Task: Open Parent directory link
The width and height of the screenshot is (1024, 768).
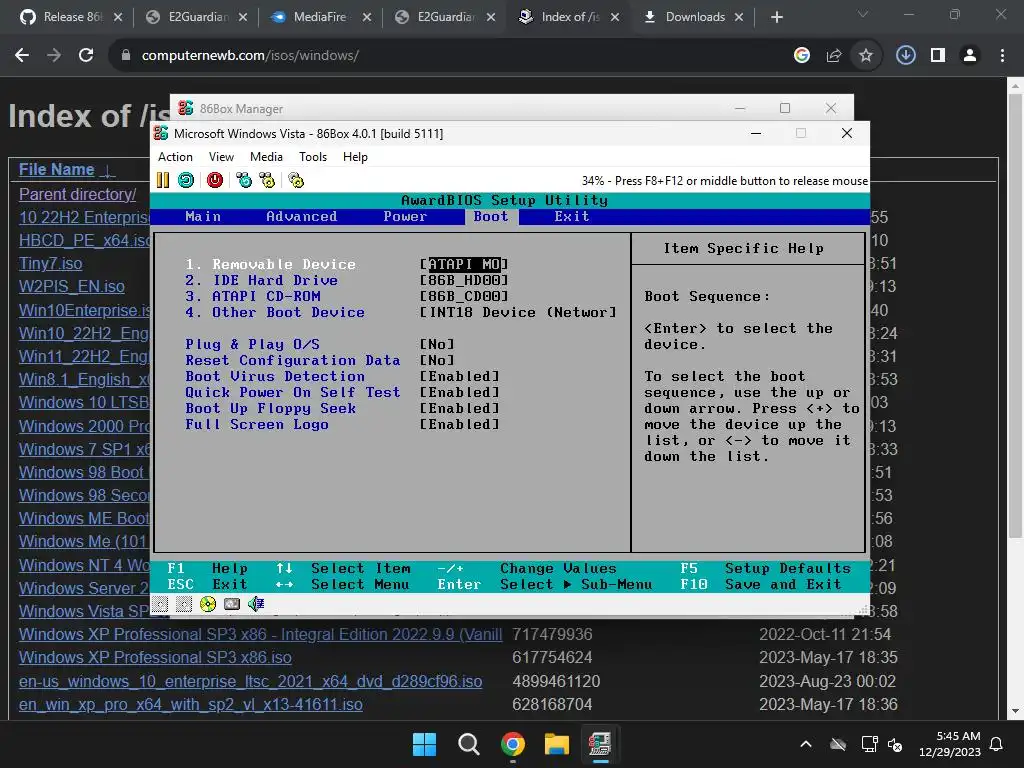Action: point(77,194)
